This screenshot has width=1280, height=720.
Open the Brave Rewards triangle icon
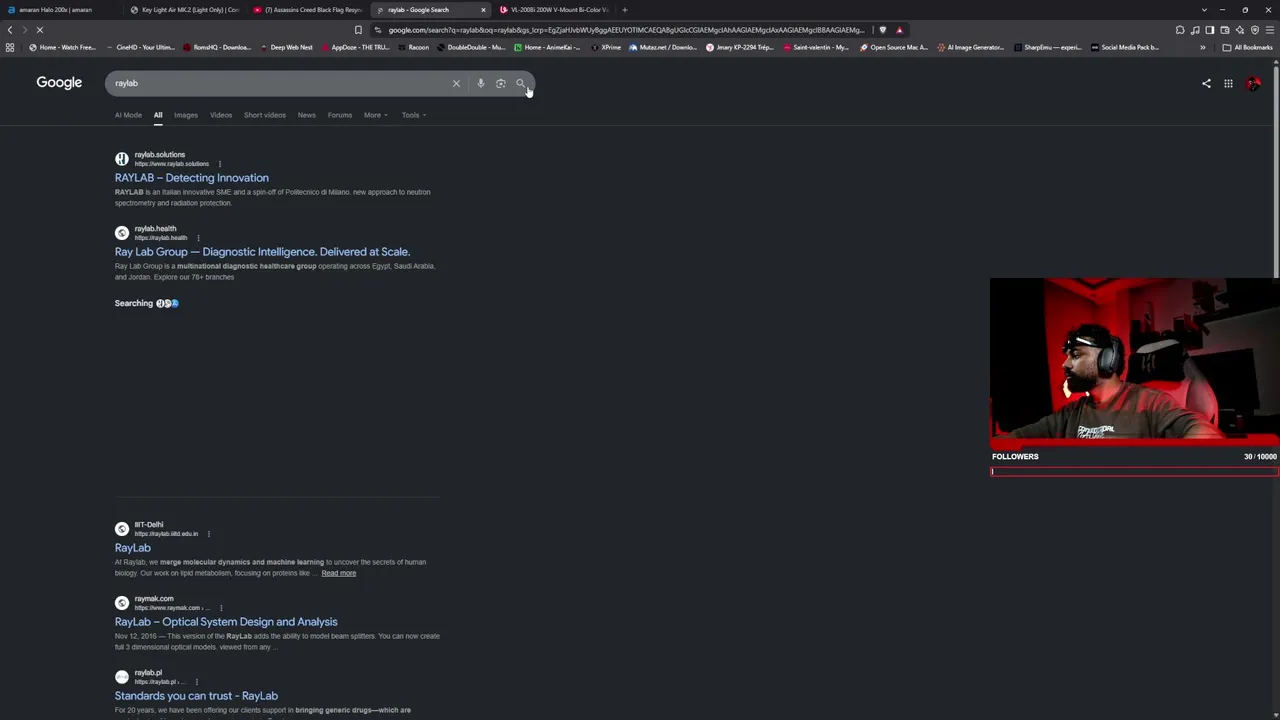click(x=899, y=30)
